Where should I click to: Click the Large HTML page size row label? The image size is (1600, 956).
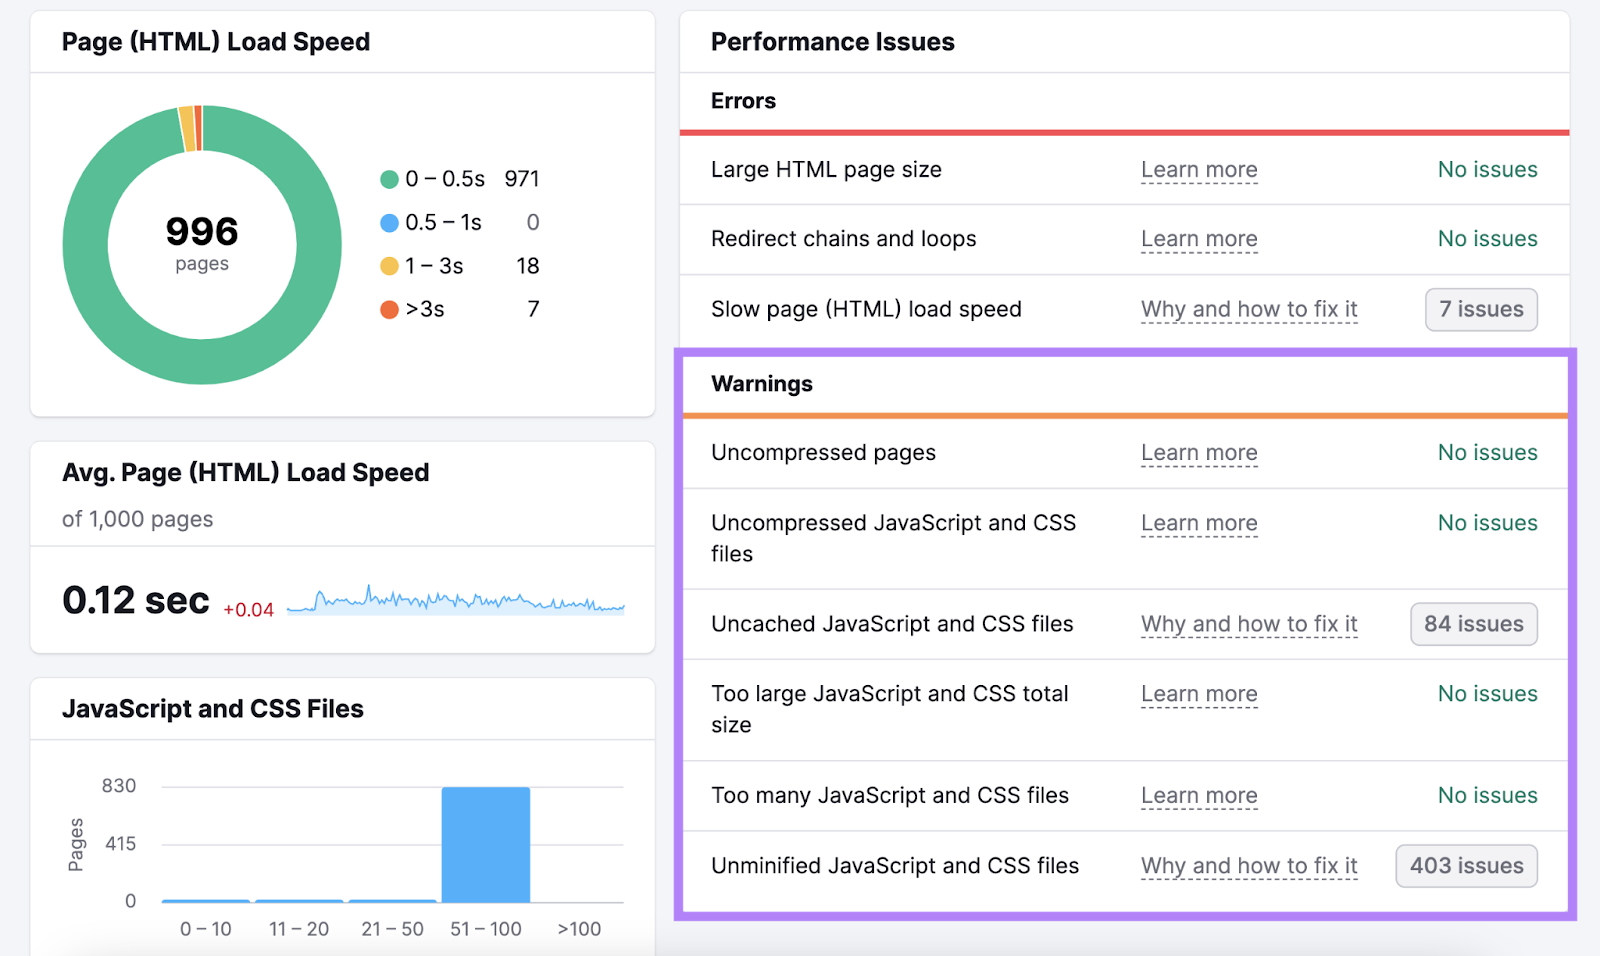point(826,170)
